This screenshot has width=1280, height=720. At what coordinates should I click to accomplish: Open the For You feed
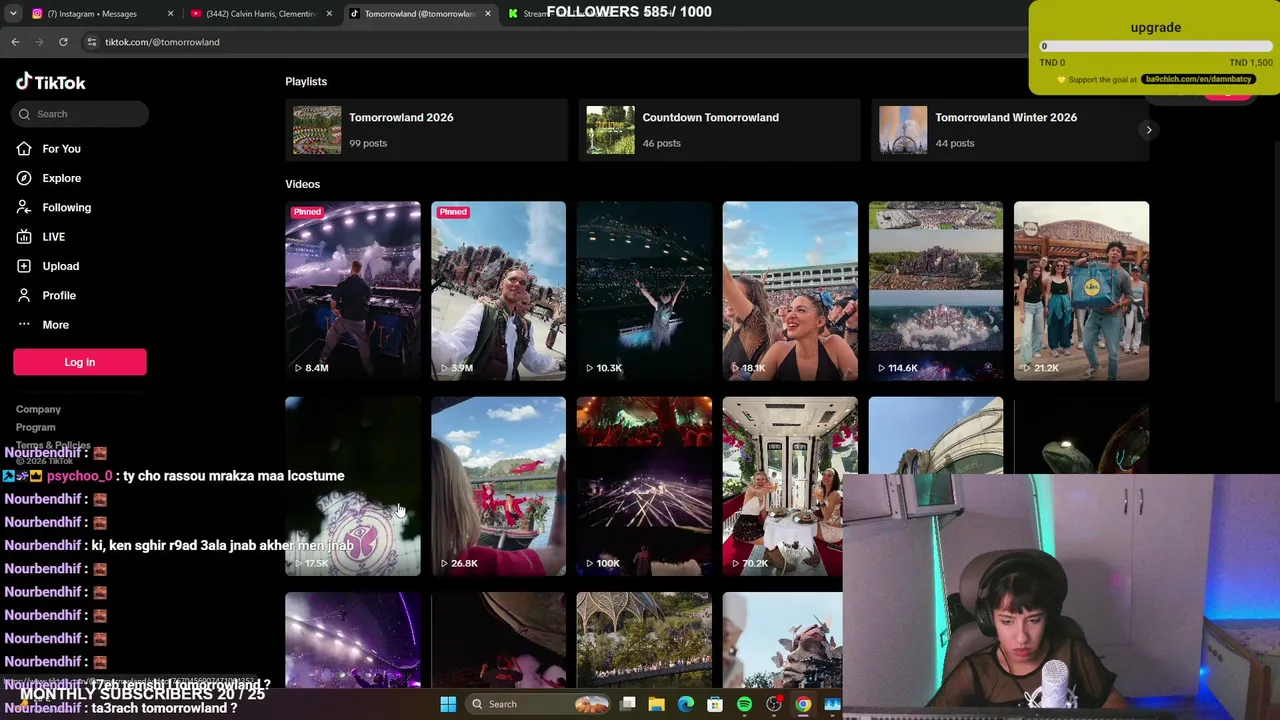point(61,149)
